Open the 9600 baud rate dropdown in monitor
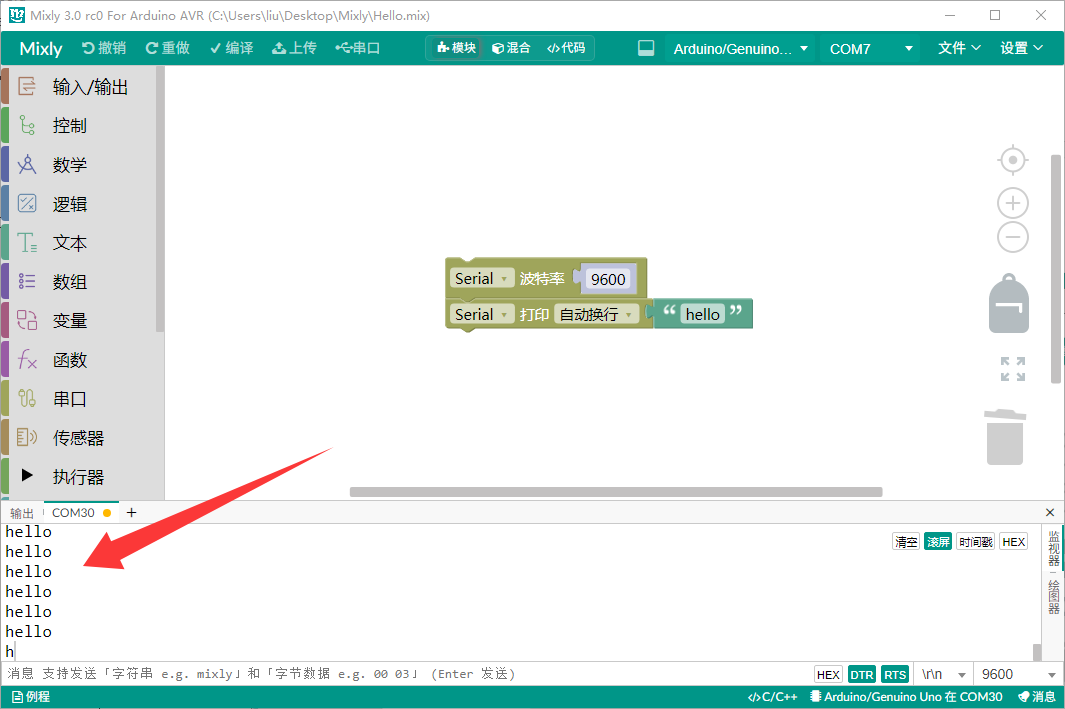1065x709 pixels. pos(1017,674)
